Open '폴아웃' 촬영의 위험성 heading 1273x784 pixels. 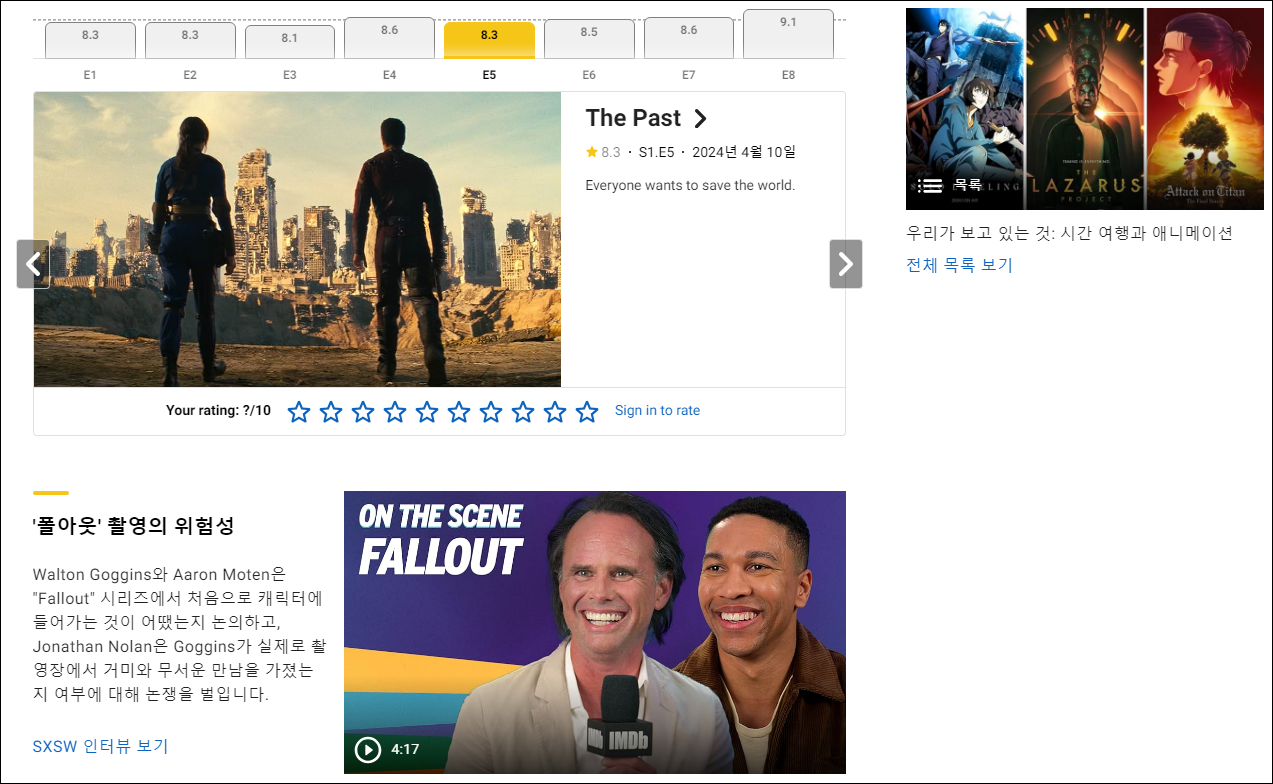click(133, 526)
